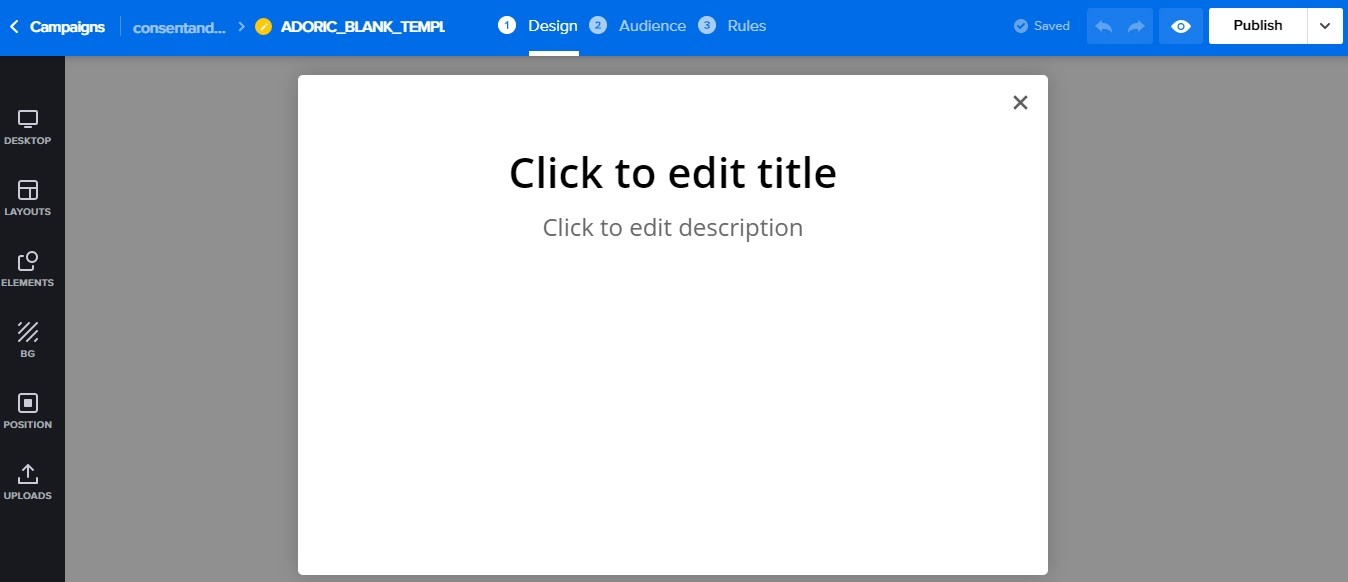Open the Campaigns link
This screenshot has width=1348, height=582.
pos(66,26)
